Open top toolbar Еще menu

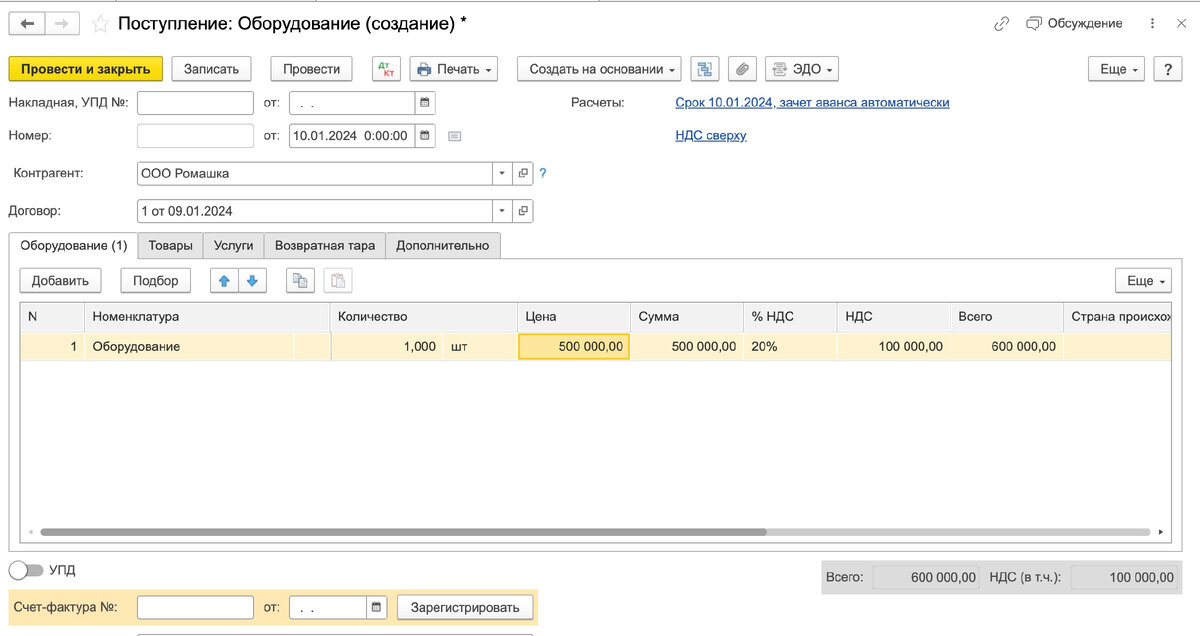coord(1118,69)
